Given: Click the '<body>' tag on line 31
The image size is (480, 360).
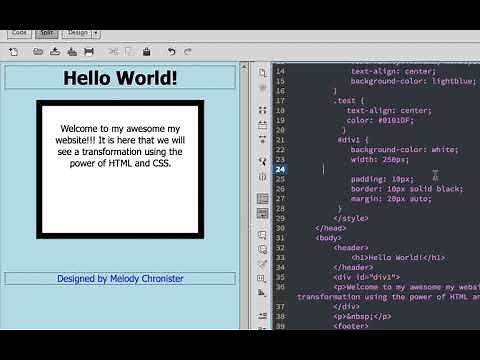Looking at the screenshot, I should click(328, 238).
